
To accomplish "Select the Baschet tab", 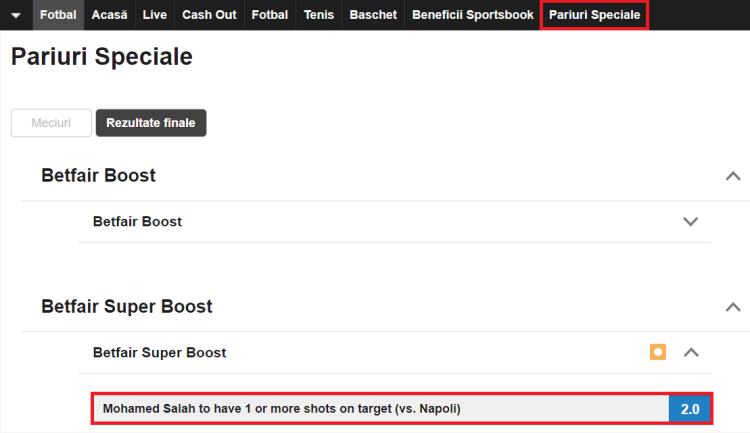I will tap(373, 15).
